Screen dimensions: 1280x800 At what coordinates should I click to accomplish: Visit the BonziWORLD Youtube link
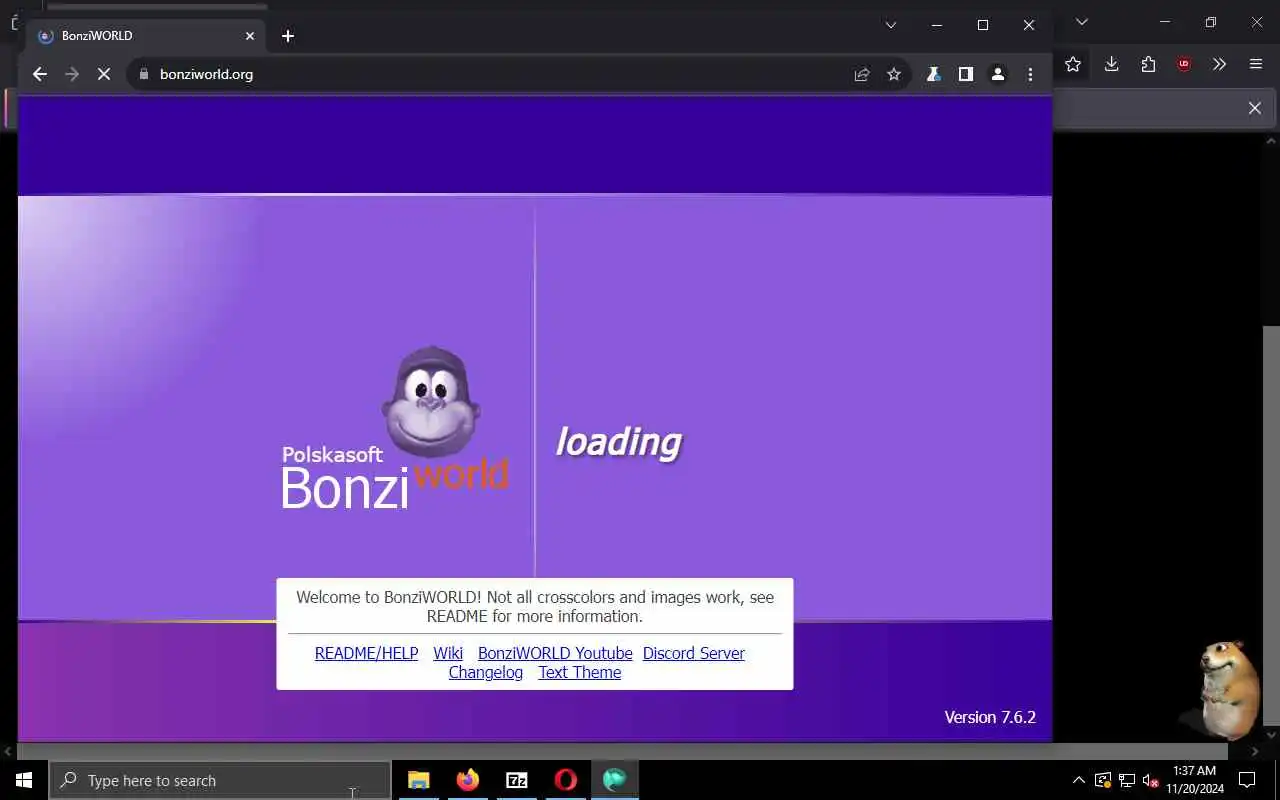[x=555, y=653]
